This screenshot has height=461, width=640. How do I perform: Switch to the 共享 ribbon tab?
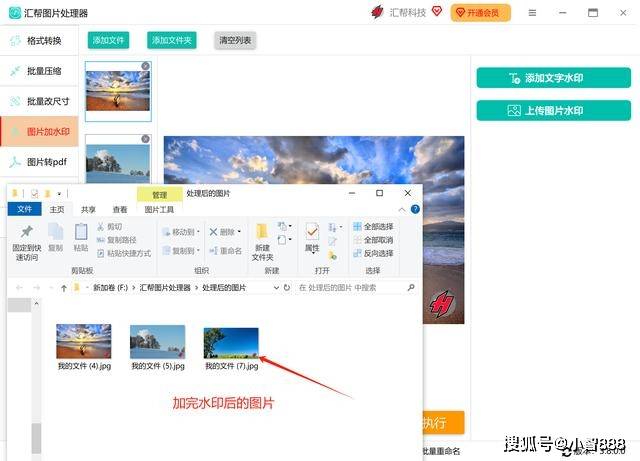[88, 209]
